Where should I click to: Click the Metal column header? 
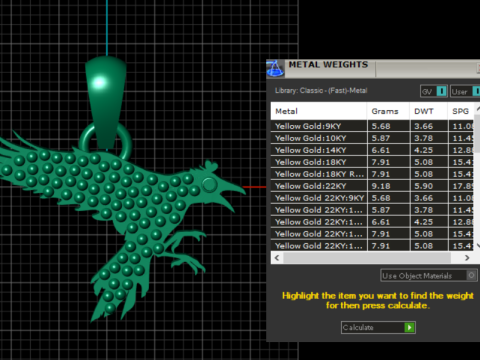319,111
